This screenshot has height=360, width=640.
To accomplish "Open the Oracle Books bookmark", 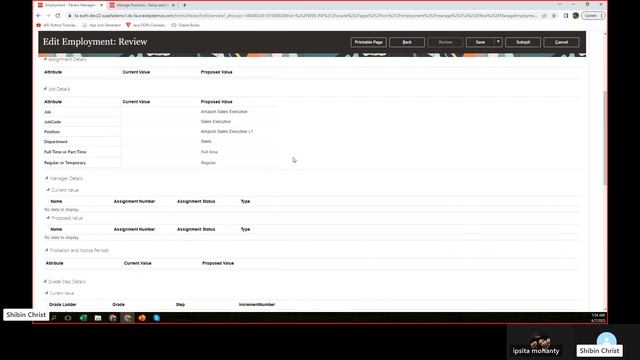I will 186,25.
